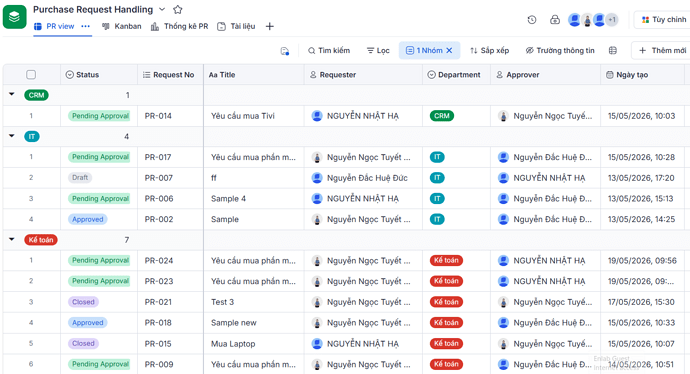
Task: Open Trường thông tin field settings
Action: pos(560,51)
